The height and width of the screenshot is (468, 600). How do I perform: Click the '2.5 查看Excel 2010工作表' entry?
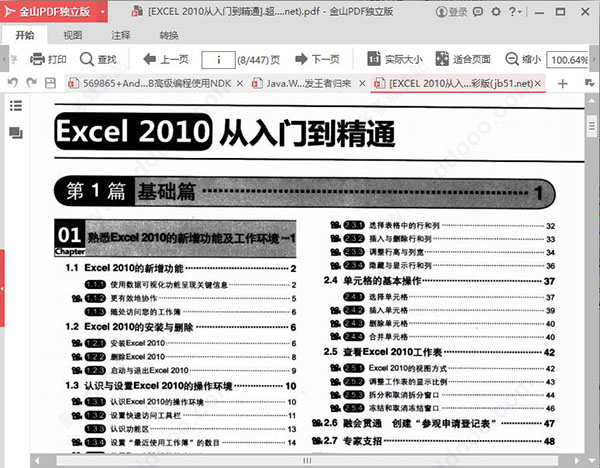pos(439,352)
